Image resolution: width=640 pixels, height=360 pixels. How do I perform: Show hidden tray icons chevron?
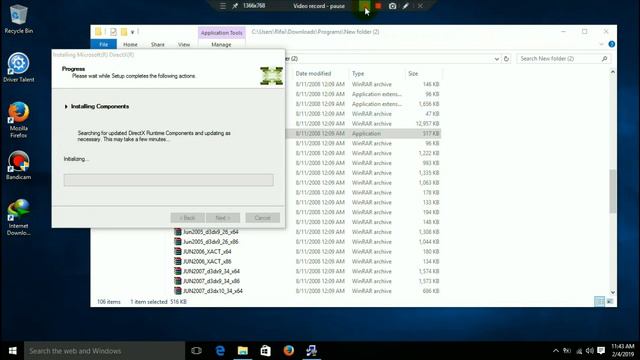pyautogui.click(x=556, y=351)
